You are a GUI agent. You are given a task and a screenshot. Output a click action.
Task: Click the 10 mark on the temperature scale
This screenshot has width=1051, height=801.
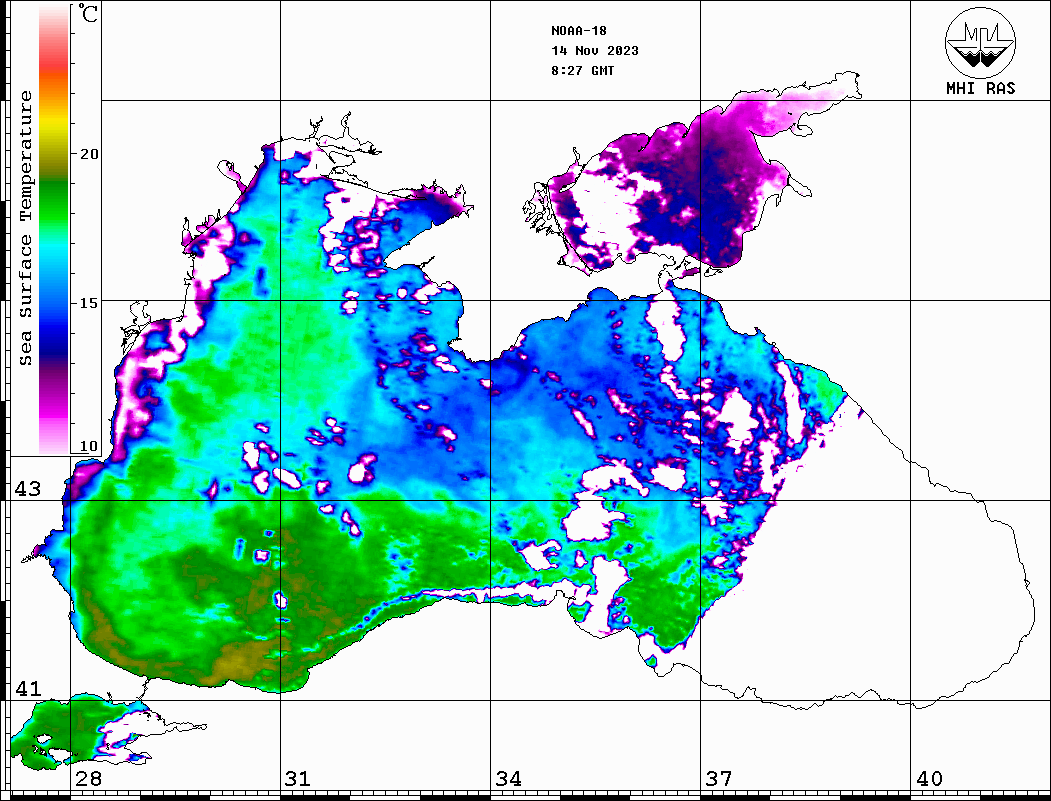point(88,446)
